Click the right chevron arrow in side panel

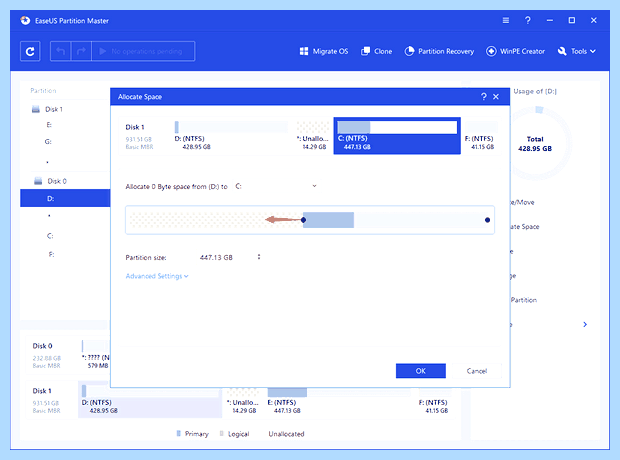[x=585, y=325]
